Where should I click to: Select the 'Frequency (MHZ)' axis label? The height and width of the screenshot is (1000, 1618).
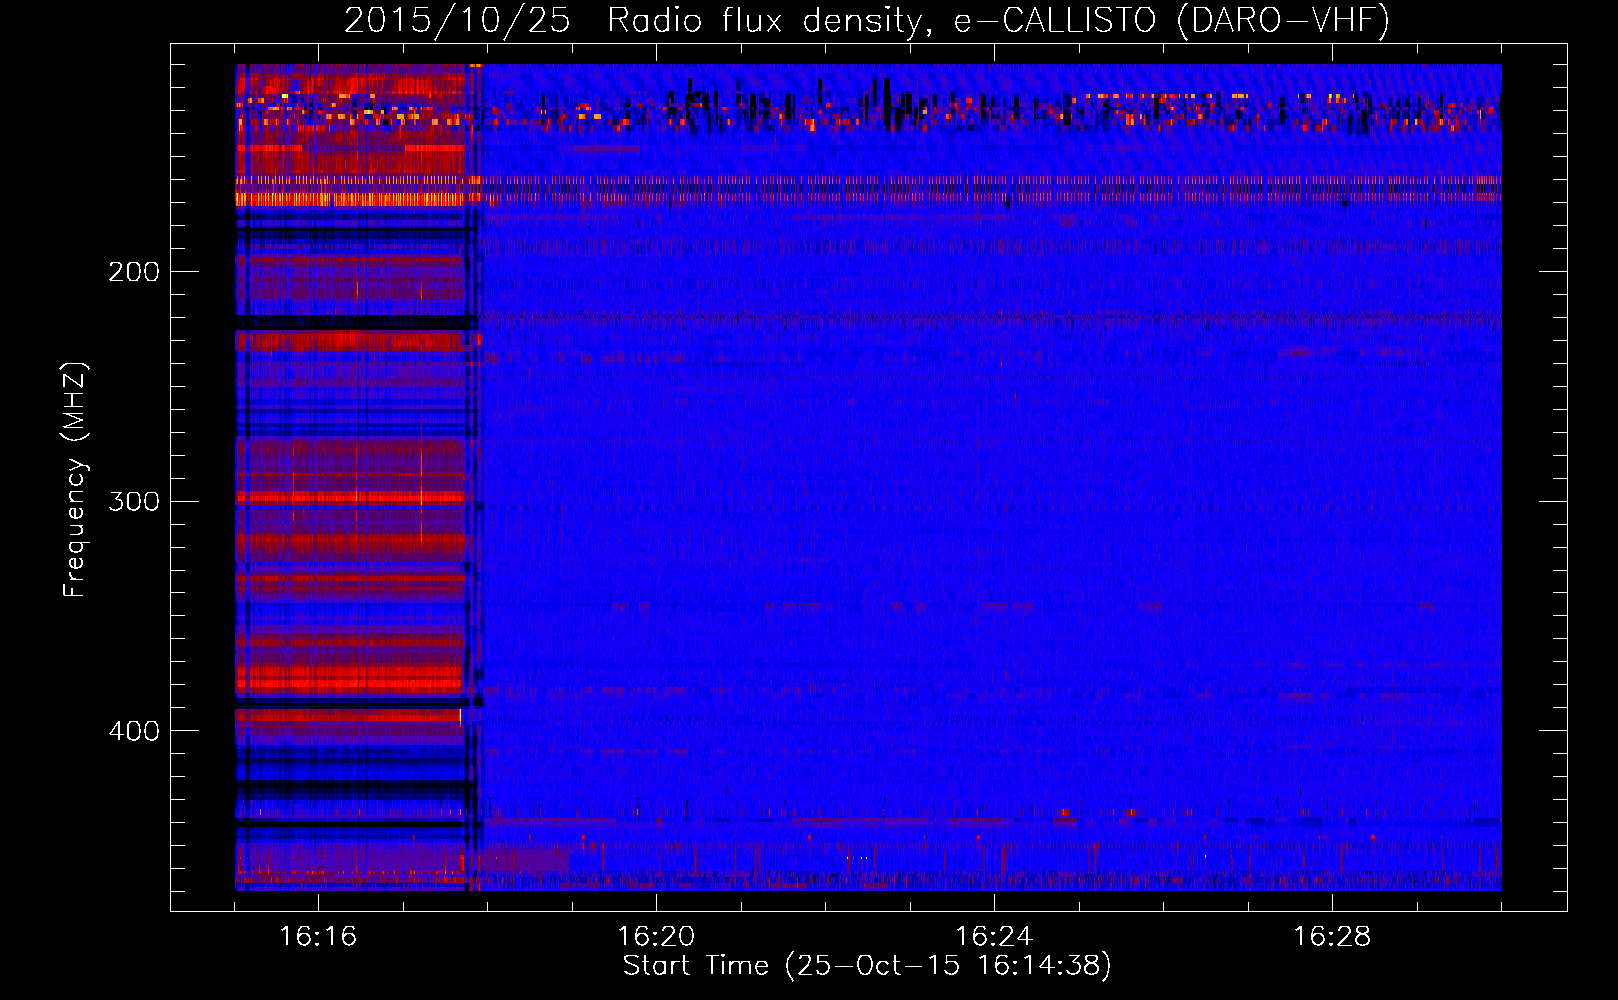click(x=76, y=480)
